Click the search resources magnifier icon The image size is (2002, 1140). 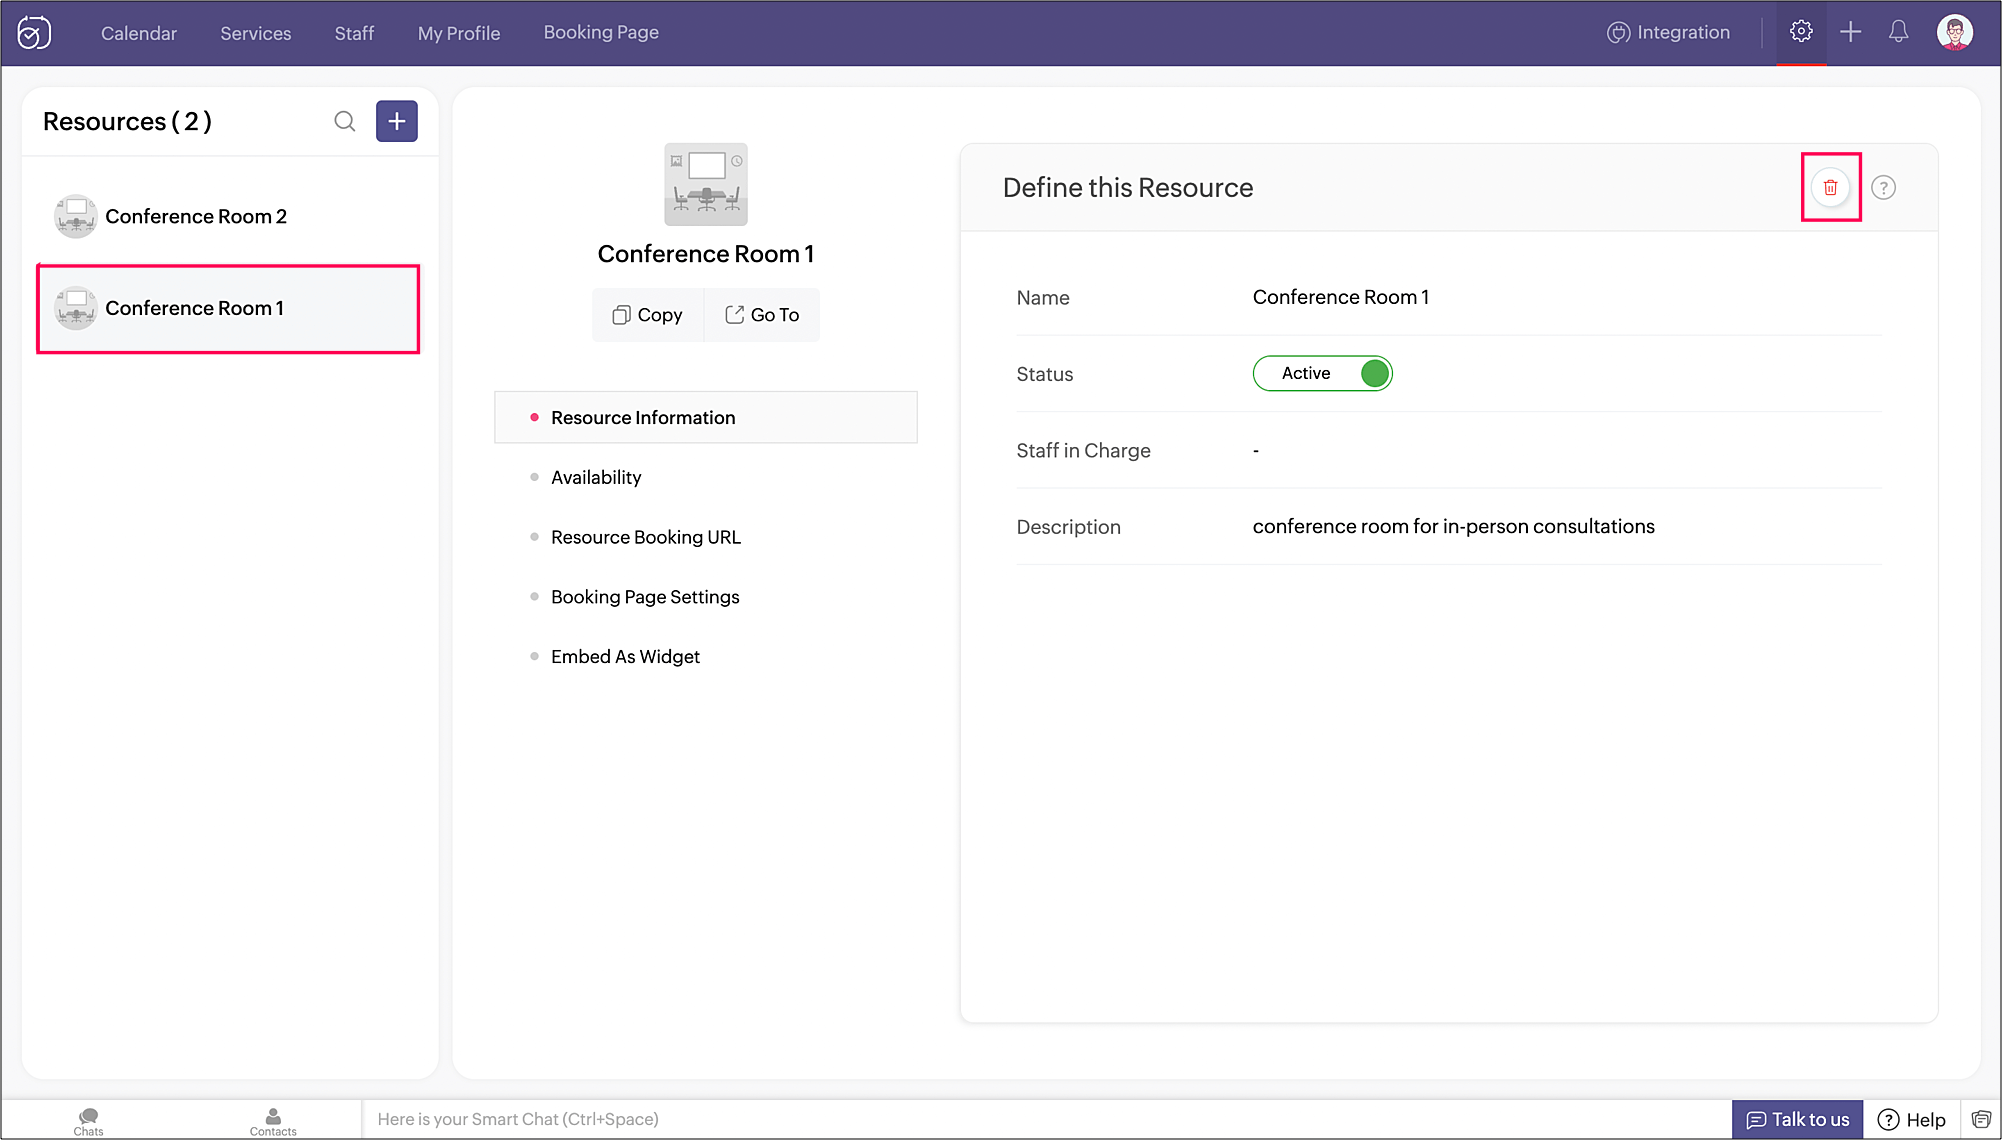pyautogui.click(x=344, y=121)
